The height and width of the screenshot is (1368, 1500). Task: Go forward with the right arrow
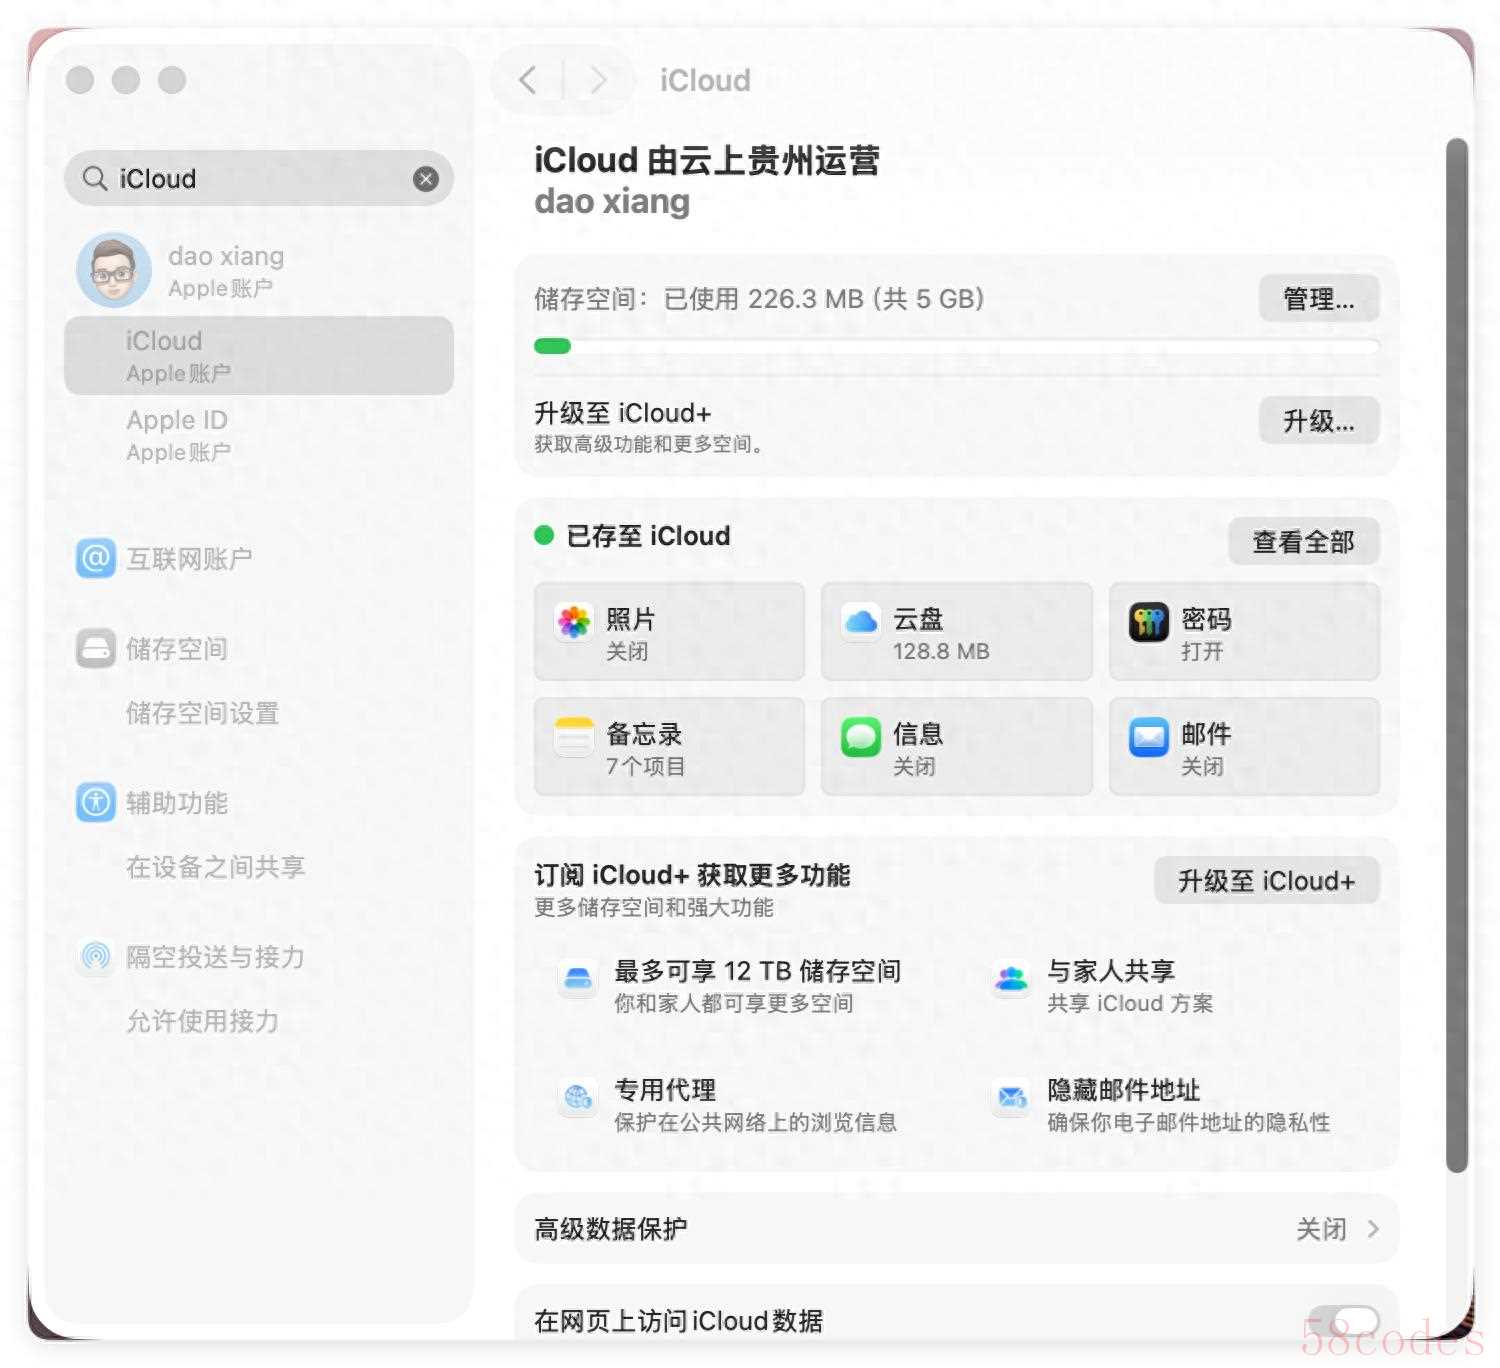598,80
